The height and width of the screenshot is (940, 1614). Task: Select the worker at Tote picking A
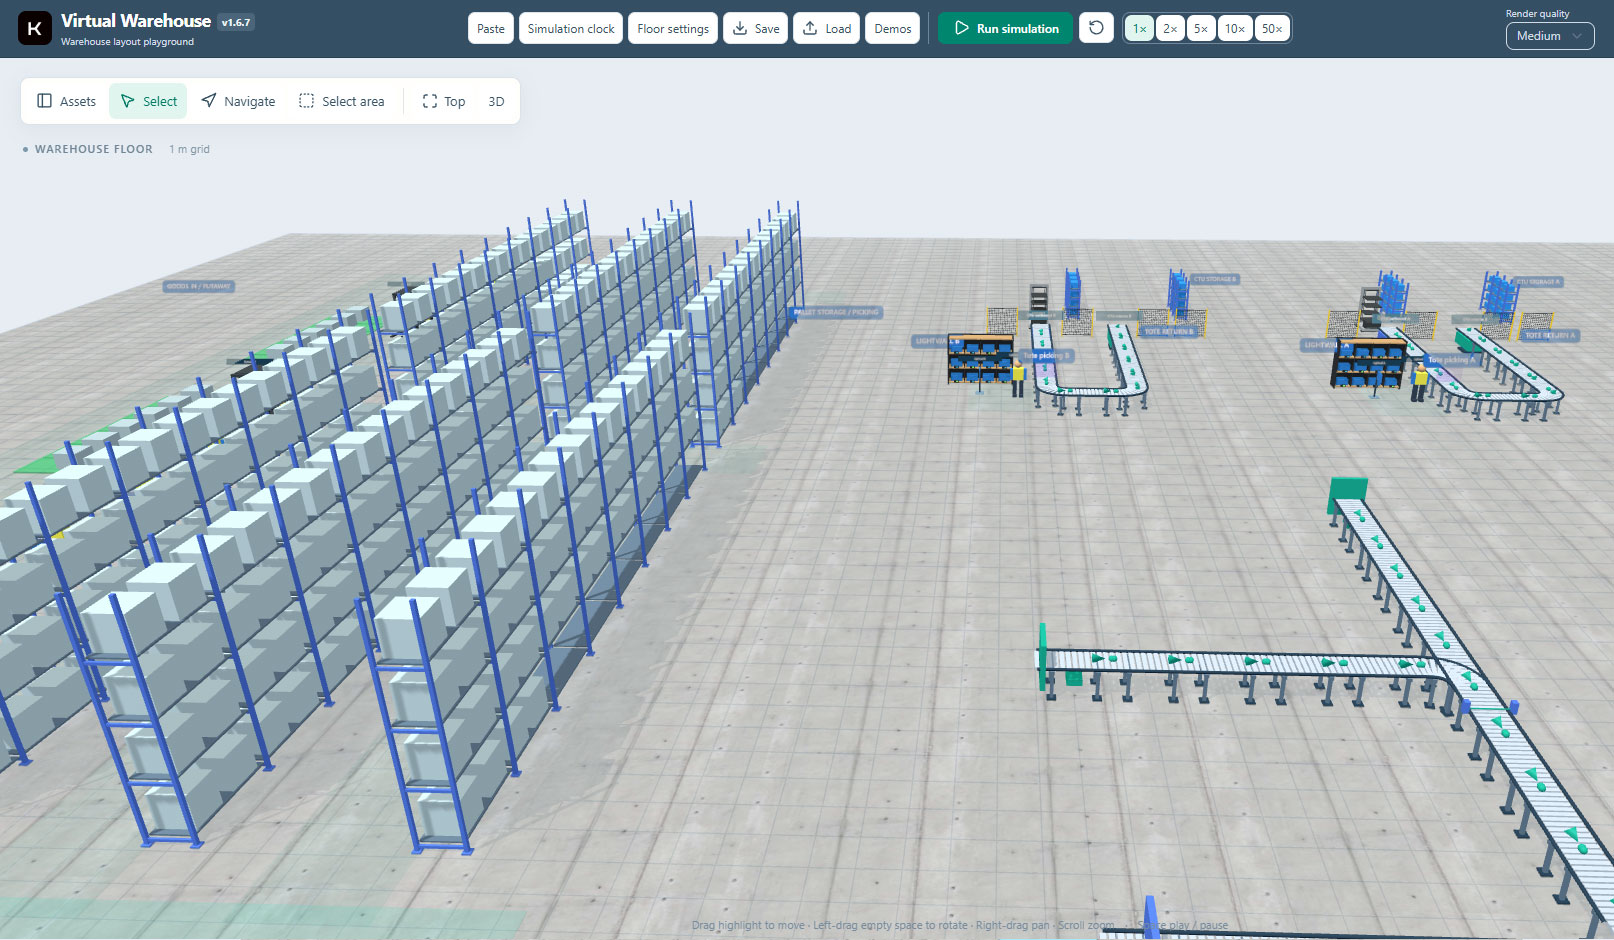click(x=1419, y=382)
